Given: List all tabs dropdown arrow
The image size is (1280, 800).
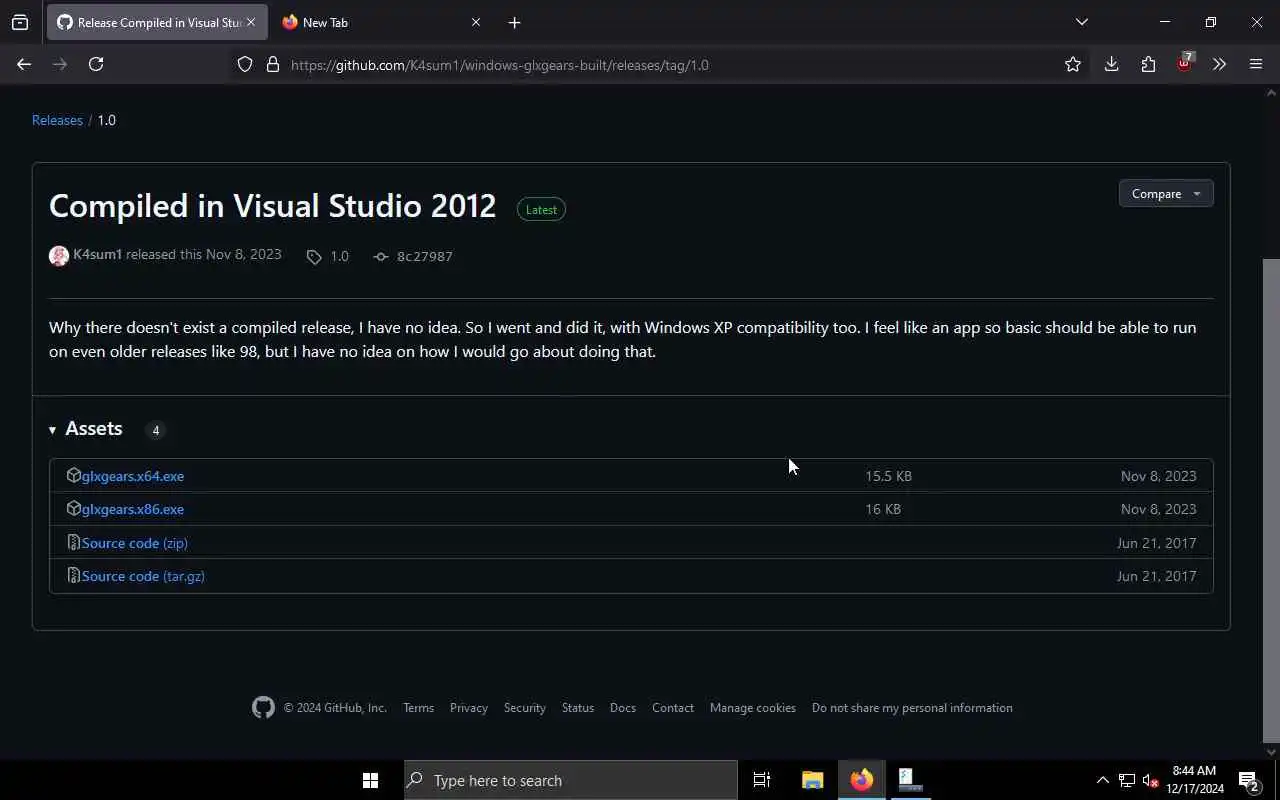Looking at the screenshot, I should tap(1081, 22).
